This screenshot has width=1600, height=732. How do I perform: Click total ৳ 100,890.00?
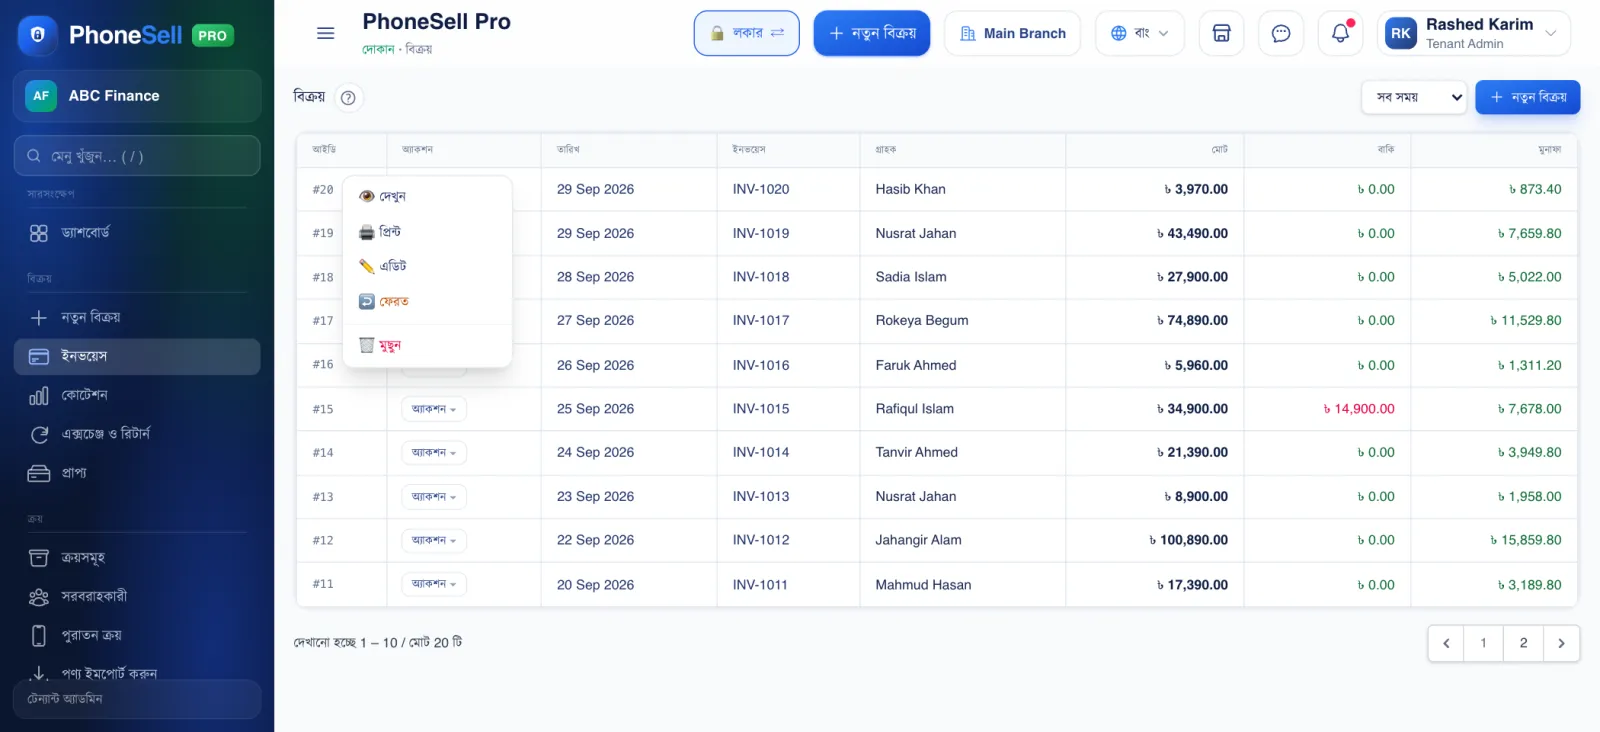(1189, 540)
